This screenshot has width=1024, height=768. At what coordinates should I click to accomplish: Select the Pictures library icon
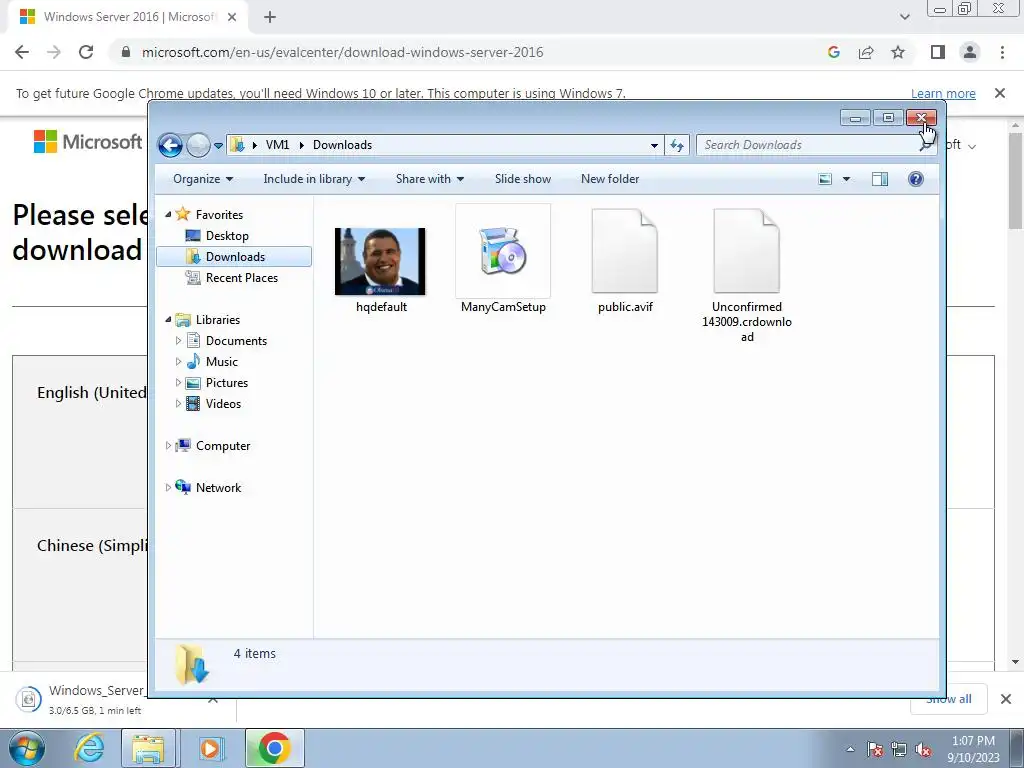click(x=193, y=383)
